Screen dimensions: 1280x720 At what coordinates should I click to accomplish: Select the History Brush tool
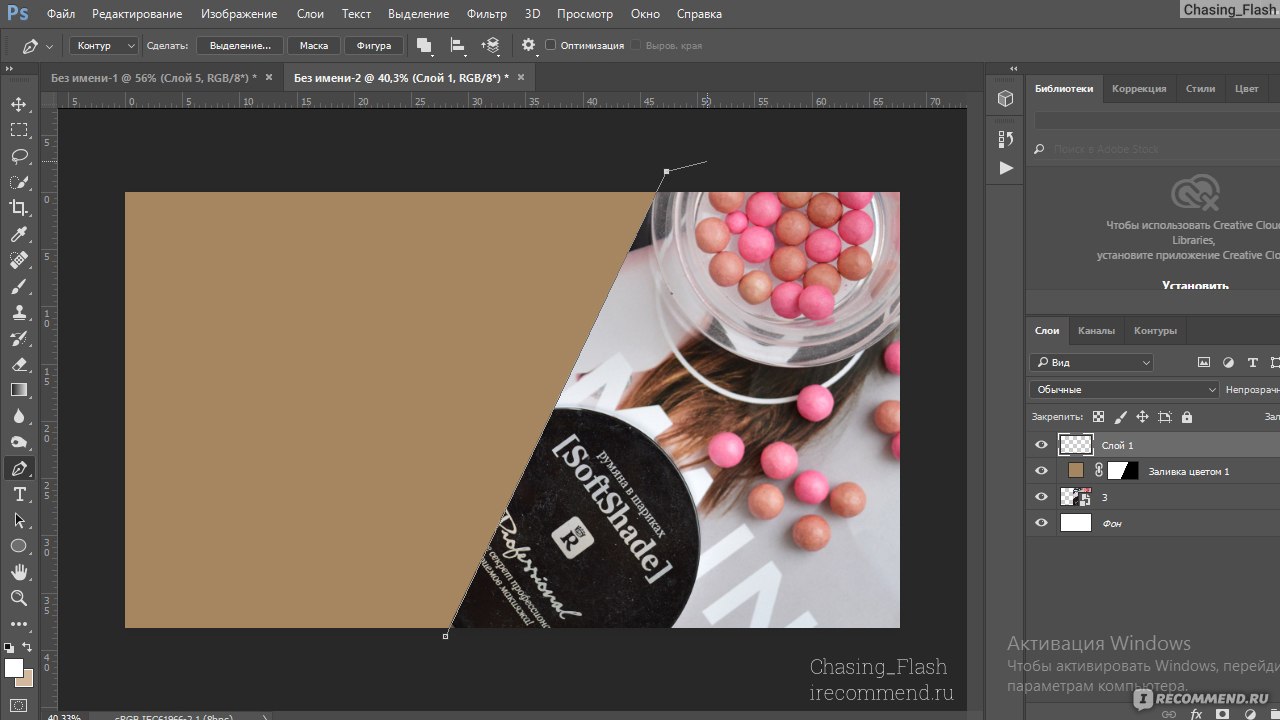pos(18,338)
